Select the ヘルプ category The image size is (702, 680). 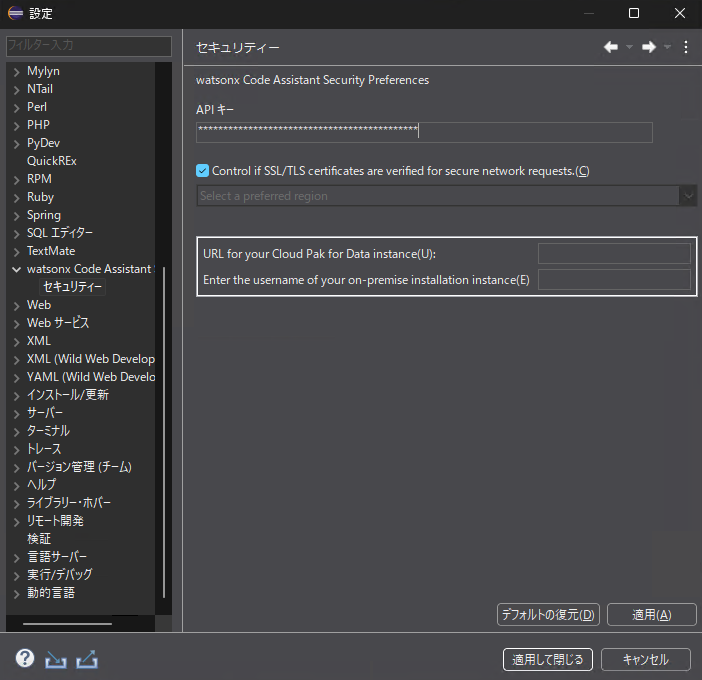coord(41,485)
